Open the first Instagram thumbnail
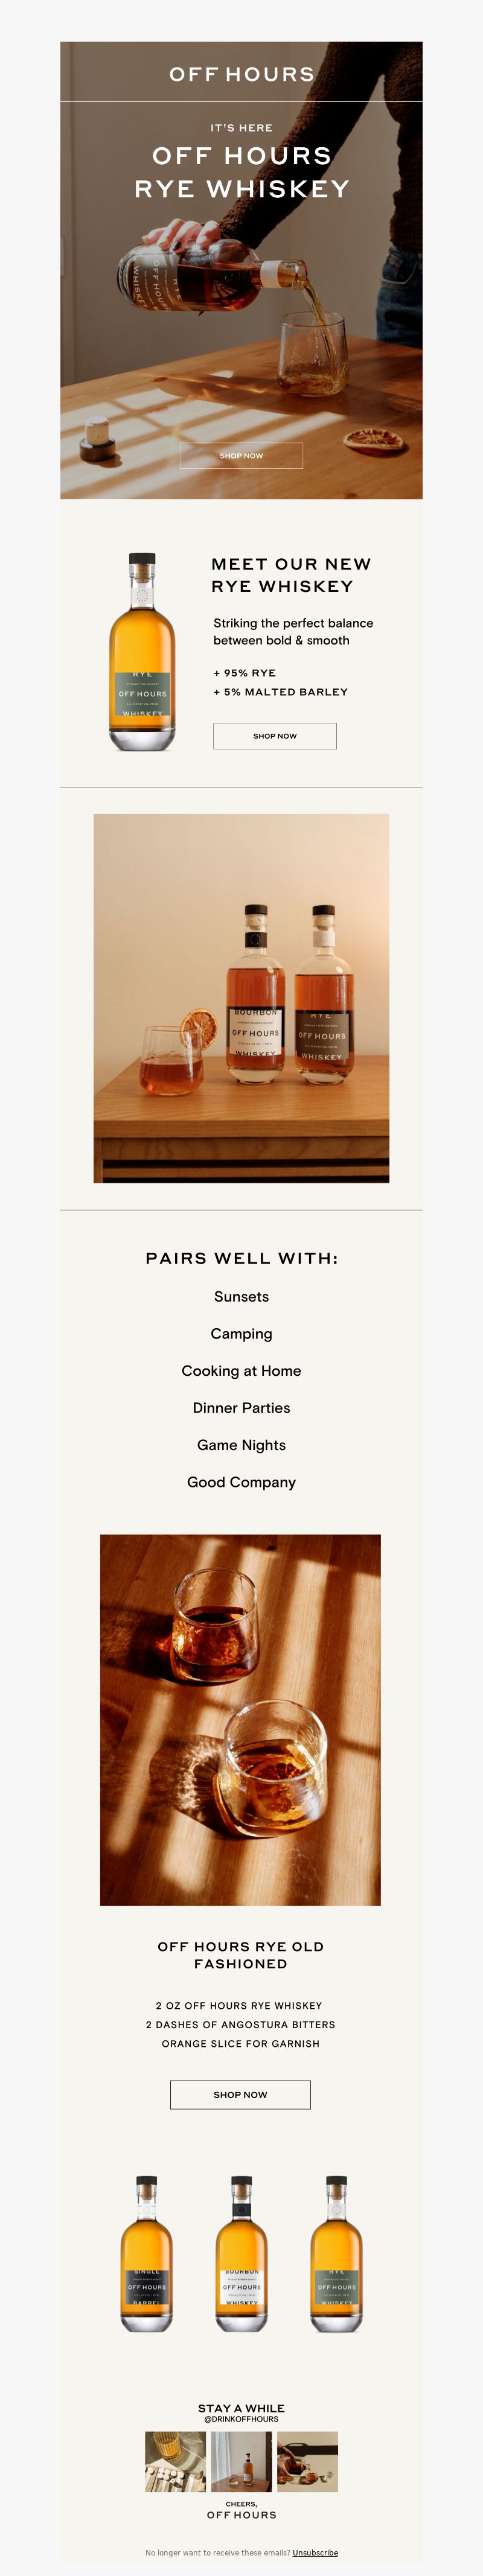Viewport: 483px width, 2576px height. [x=175, y=2462]
